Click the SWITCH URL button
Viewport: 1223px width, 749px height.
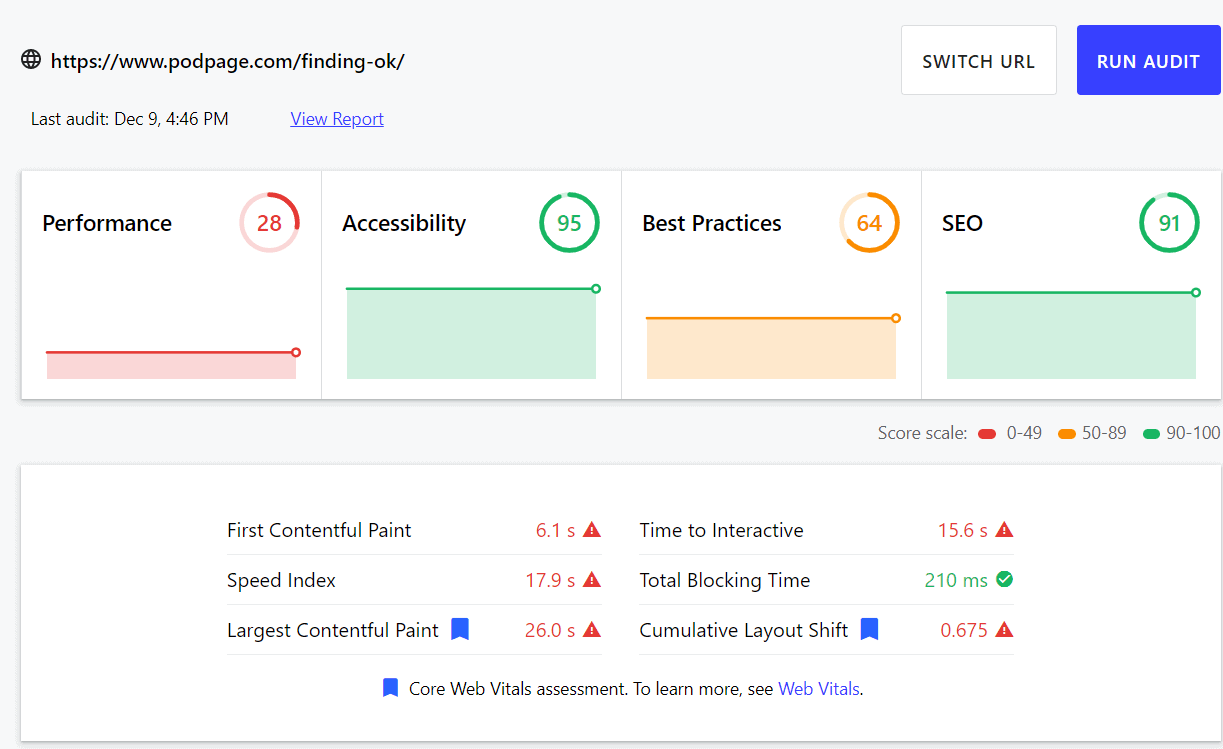pyautogui.click(x=978, y=60)
